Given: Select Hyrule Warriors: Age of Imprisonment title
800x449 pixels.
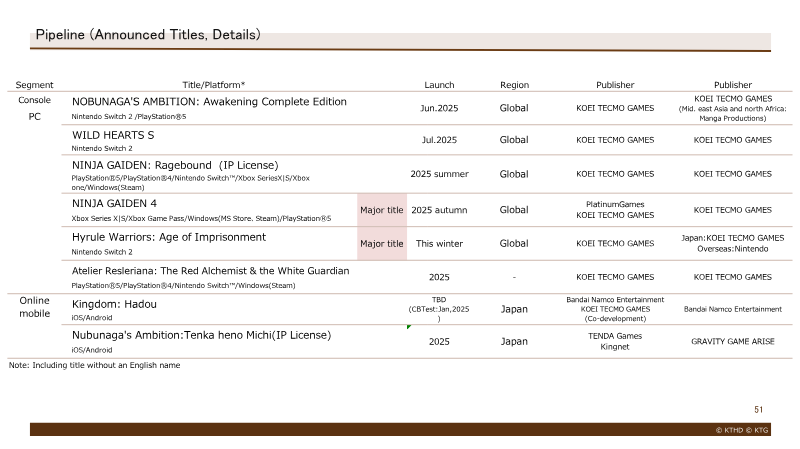Looking at the screenshot, I should [x=169, y=237].
